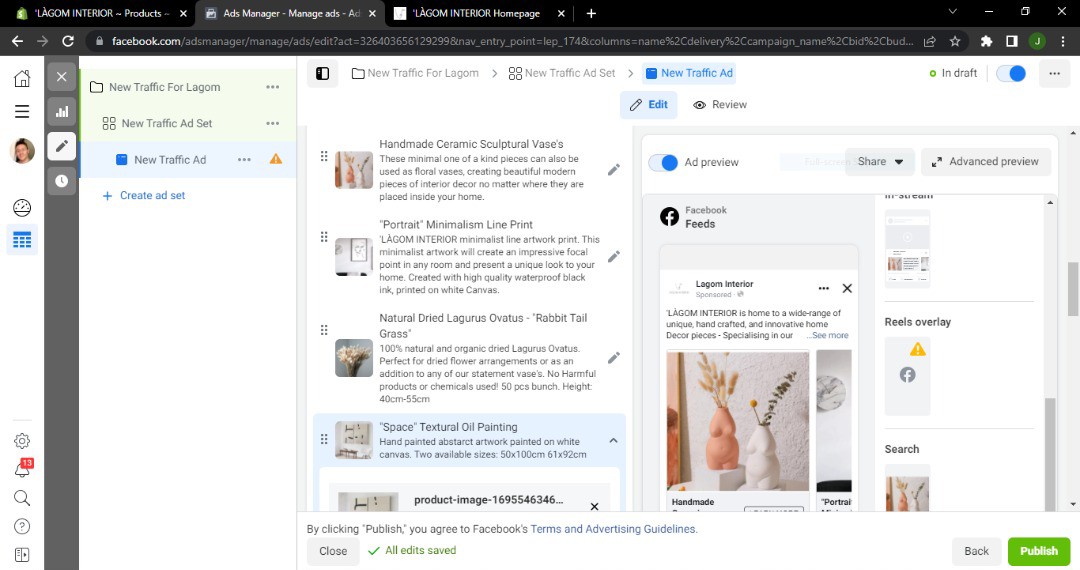Open more options menu beside In draft toggle
1080x570 pixels.
click(1055, 74)
